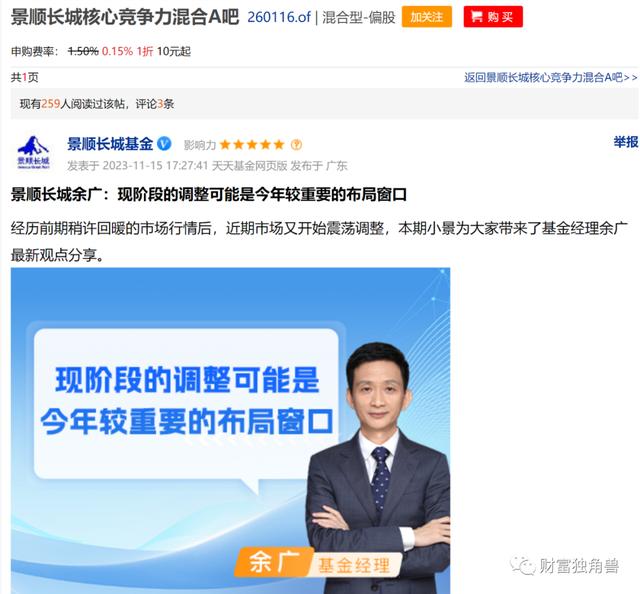The width and height of the screenshot is (640, 594).
Task: Click the 混合型-偏股 fund type label
Action: 358,17
